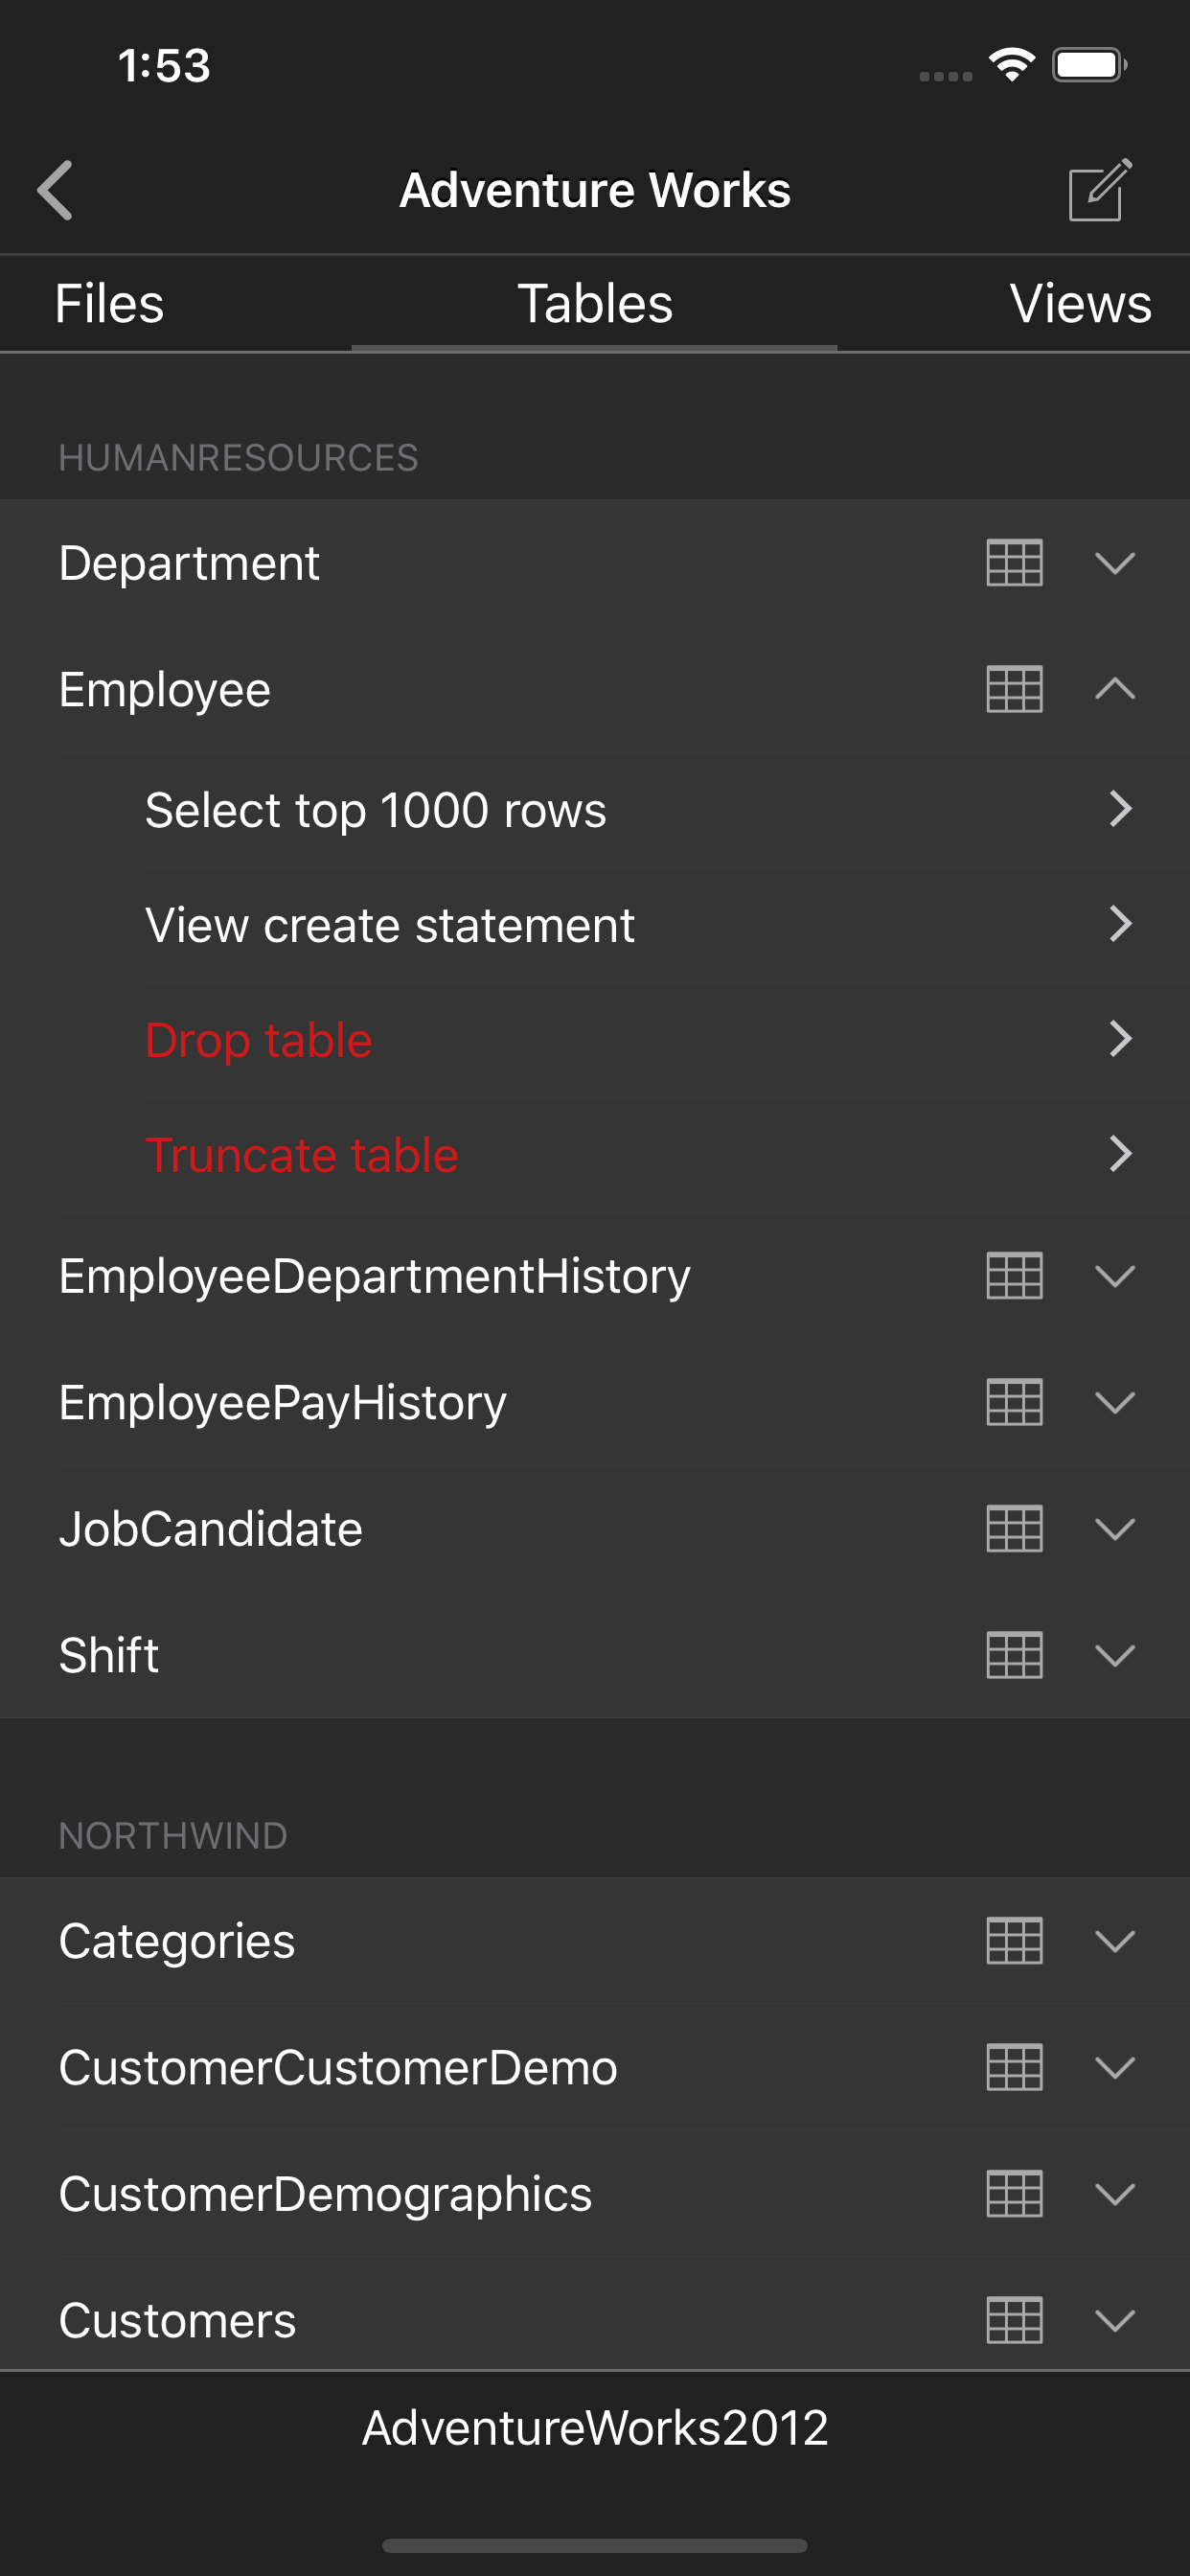Open the Shift table grid icon

pos(1014,1655)
